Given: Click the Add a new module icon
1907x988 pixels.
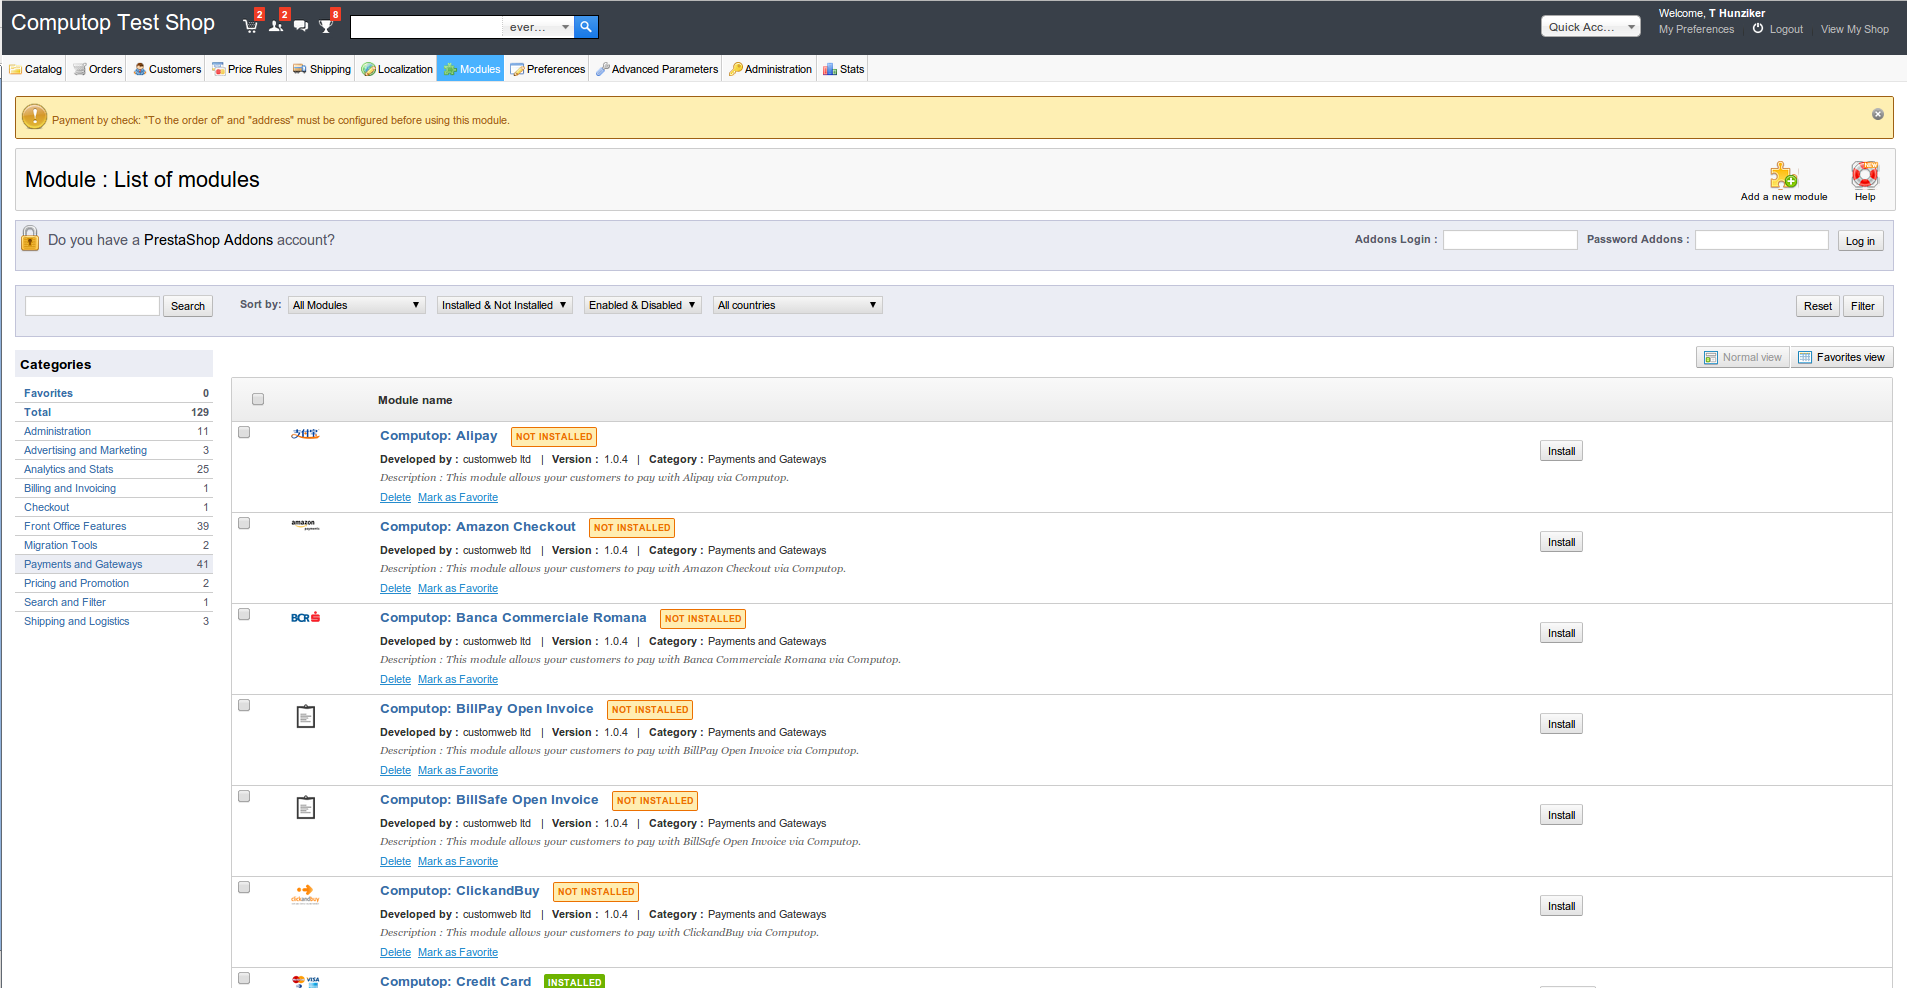Looking at the screenshot, I should [x=1783, y=177].
